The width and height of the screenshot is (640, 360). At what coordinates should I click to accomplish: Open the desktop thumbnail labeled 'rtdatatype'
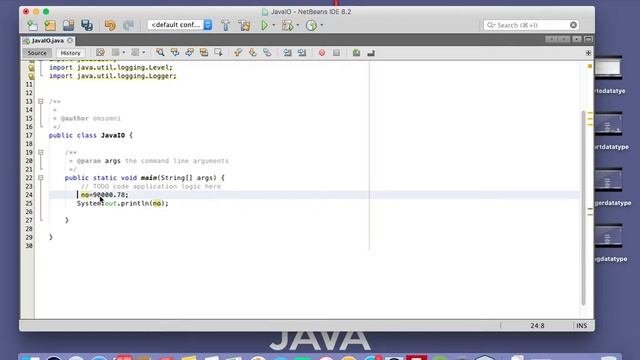[609, 124]
